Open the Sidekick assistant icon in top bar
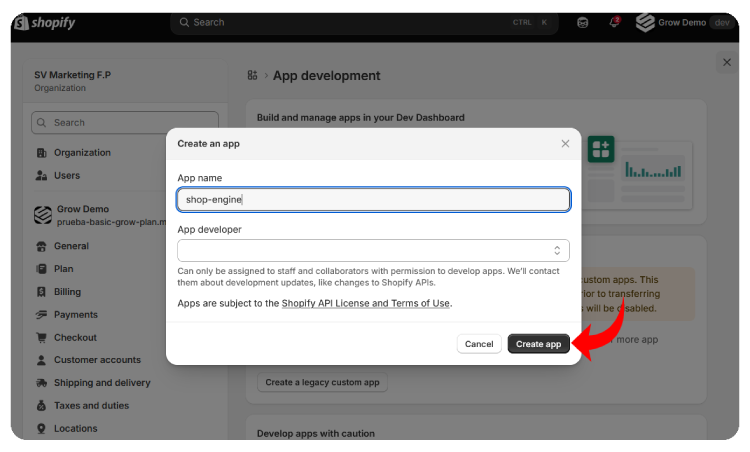750x452 pixels. [x=582, y=22]
